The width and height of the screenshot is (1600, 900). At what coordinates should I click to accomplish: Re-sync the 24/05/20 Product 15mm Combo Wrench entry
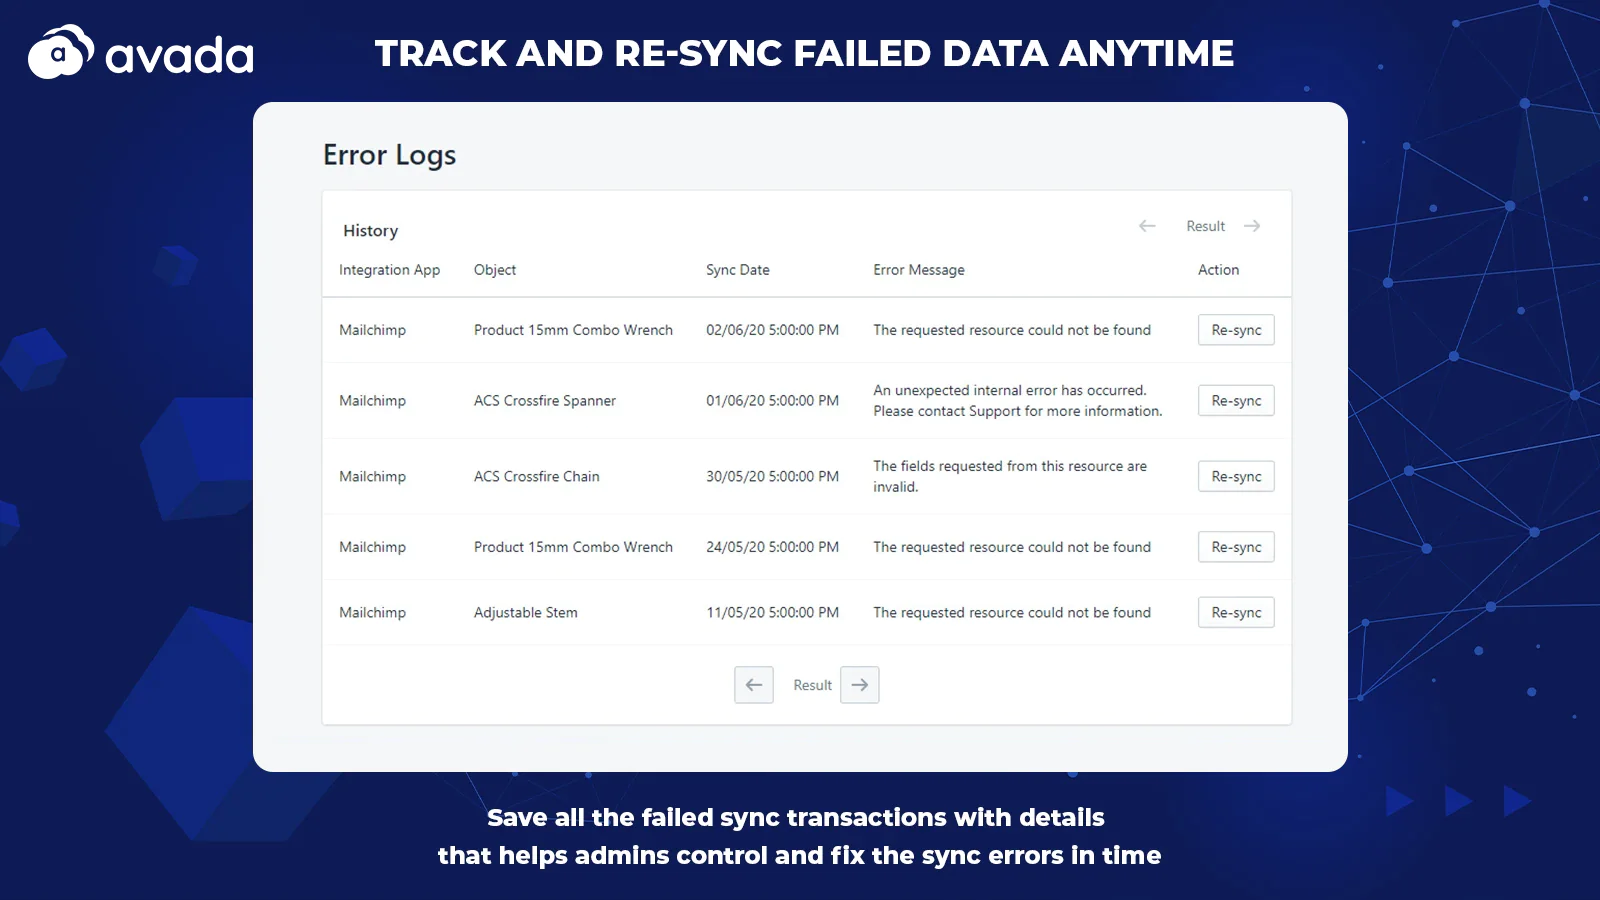pyautogui.click(x=1236, y=547)
